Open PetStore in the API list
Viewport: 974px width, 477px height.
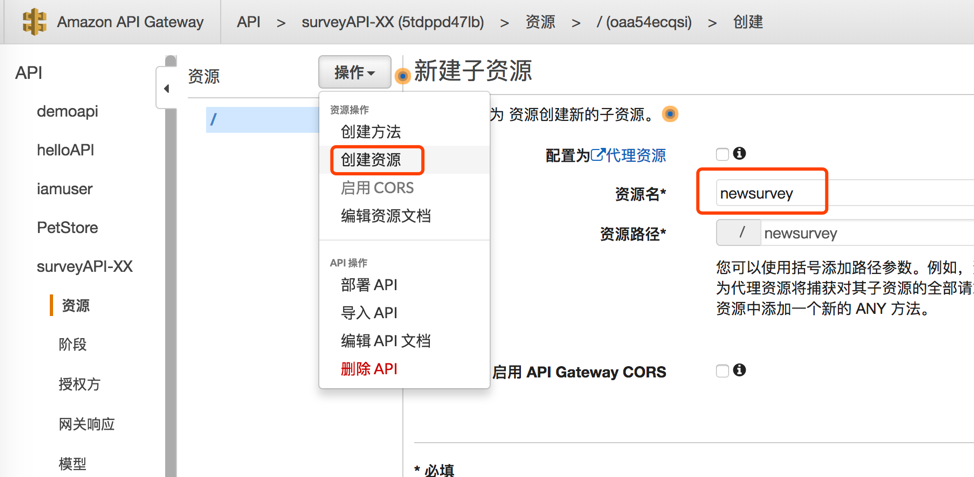[67, 227]
